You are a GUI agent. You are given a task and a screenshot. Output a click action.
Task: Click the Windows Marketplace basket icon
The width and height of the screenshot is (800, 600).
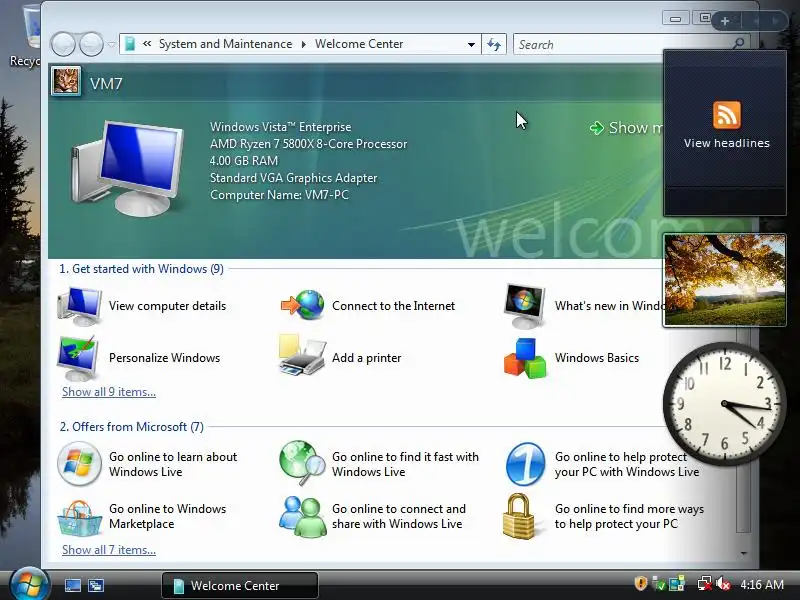click(x=79, y=517)
